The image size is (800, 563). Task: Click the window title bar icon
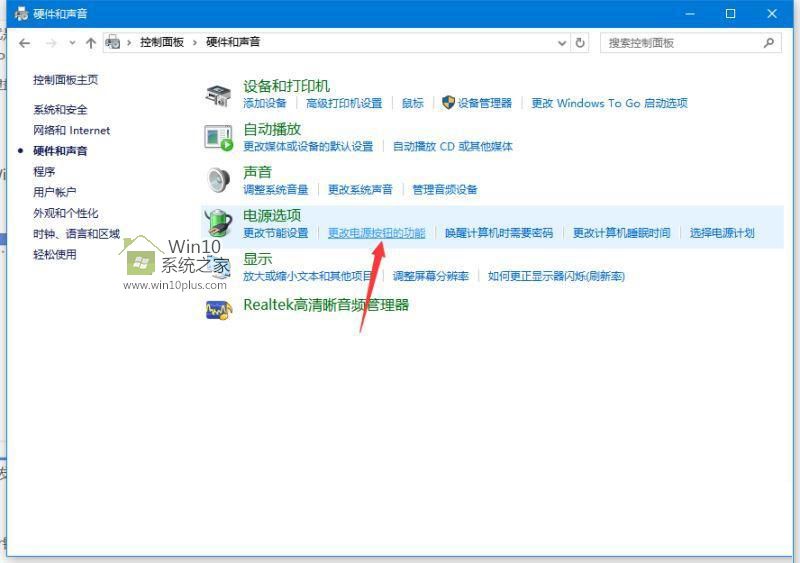point(21,13)
